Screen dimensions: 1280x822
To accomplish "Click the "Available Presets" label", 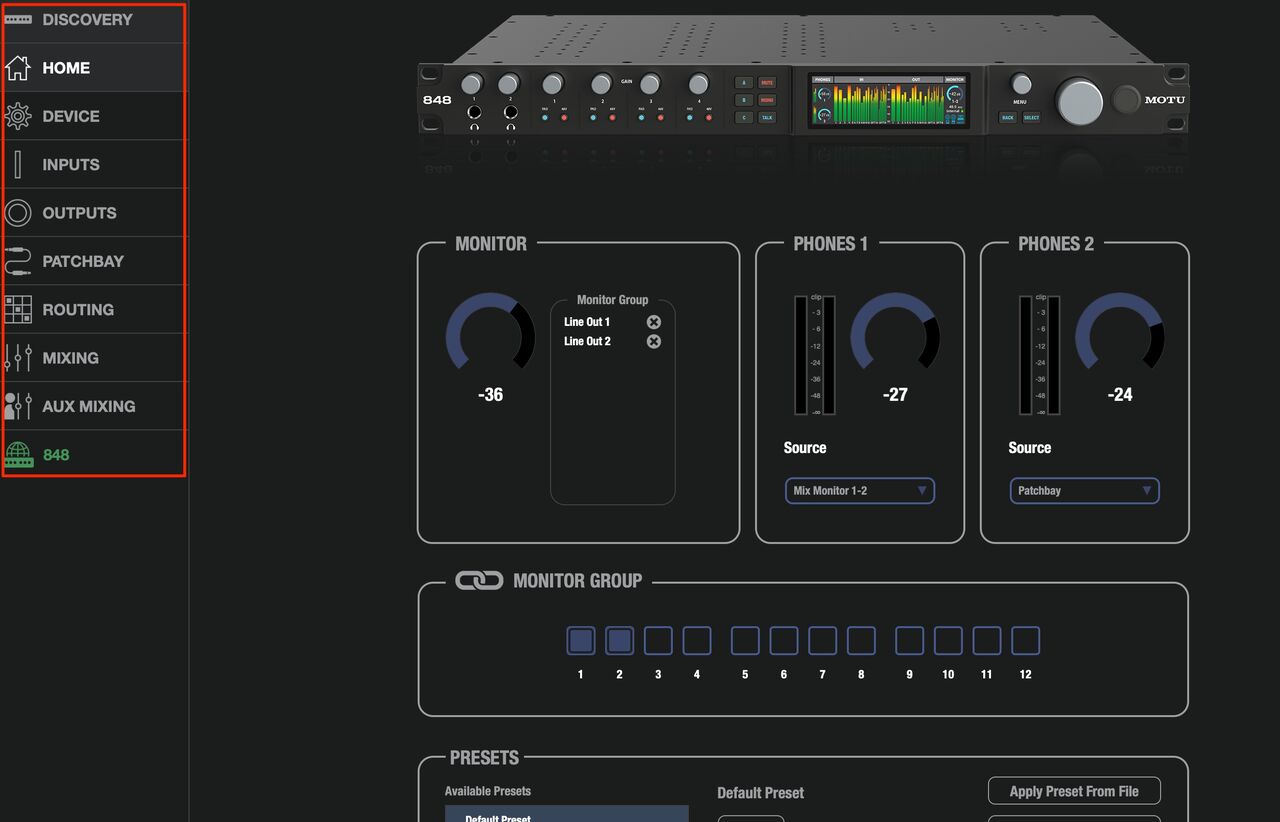I will tap(488, 791).
